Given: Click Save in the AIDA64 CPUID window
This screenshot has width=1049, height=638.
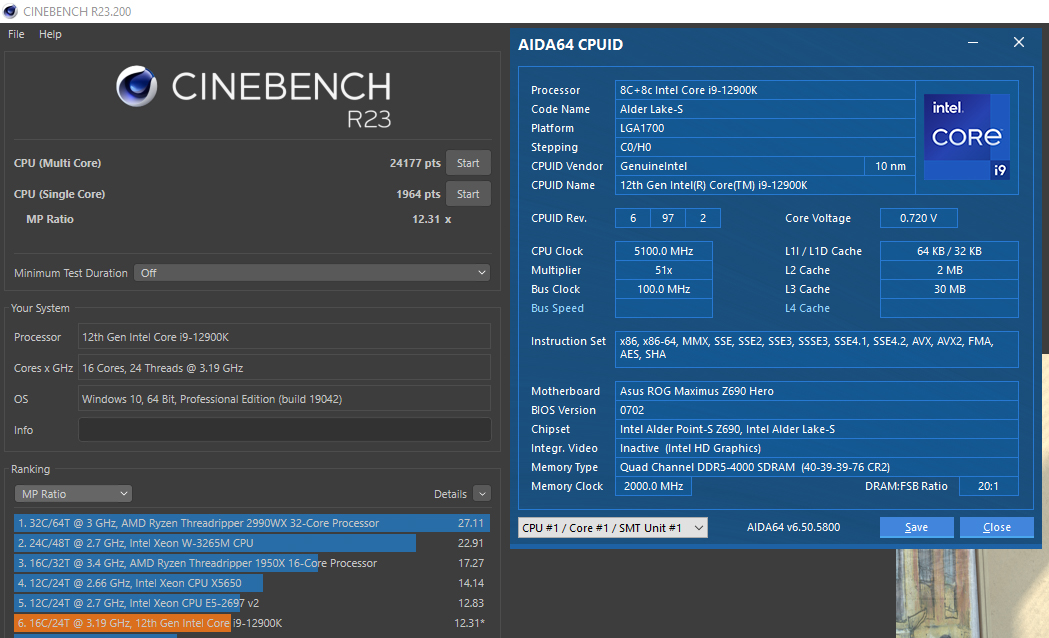Looking at the screenshot, I should coord(917,528).
